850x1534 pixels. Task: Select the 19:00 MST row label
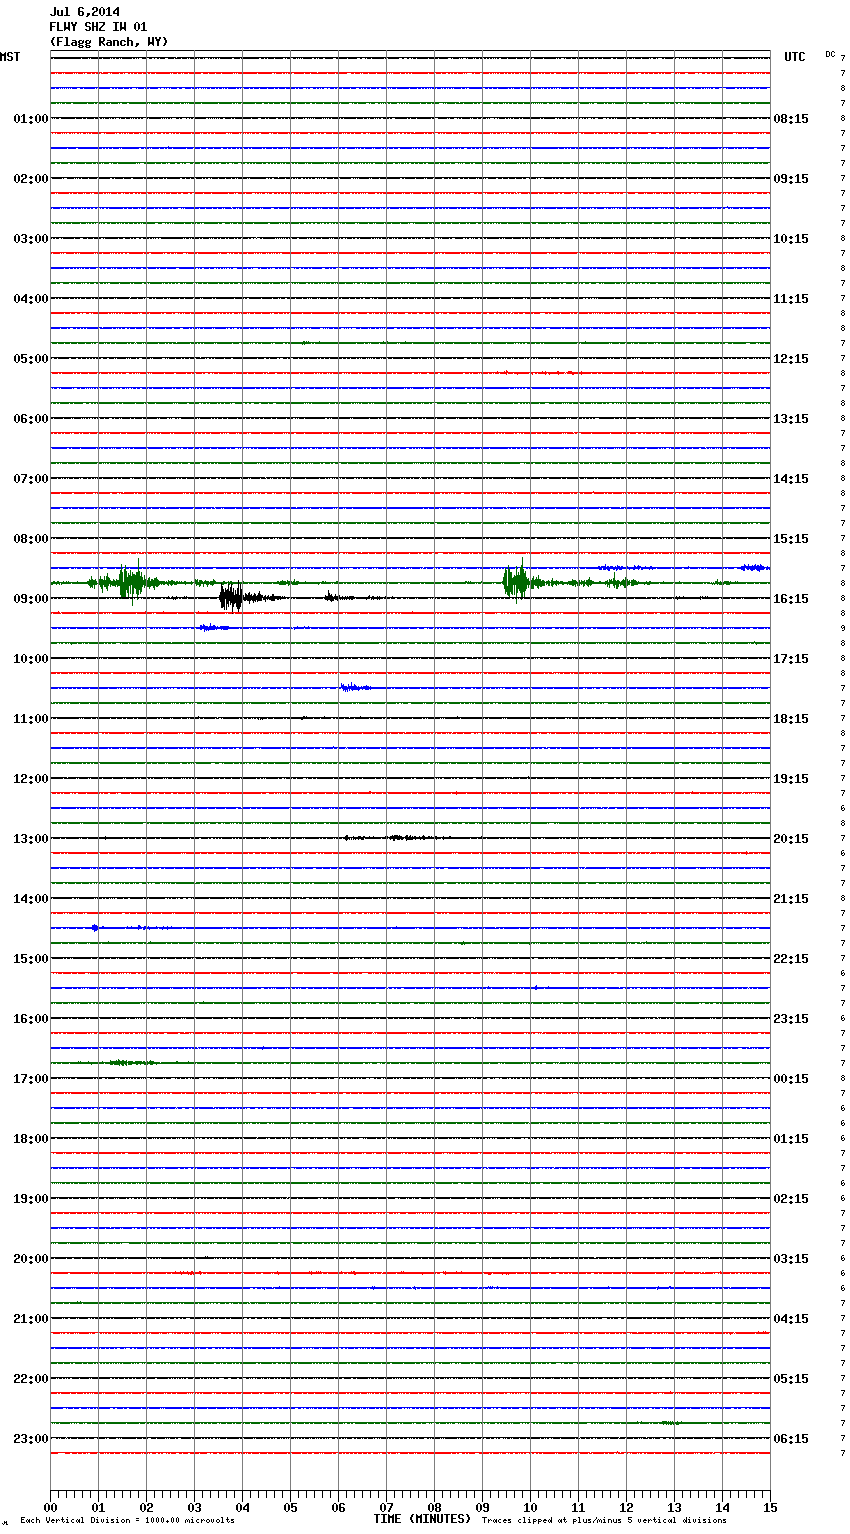[31, 1199]
